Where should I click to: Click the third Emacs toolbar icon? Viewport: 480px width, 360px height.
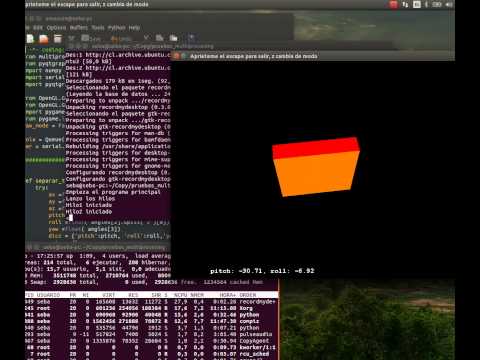[x=58, y=39]
